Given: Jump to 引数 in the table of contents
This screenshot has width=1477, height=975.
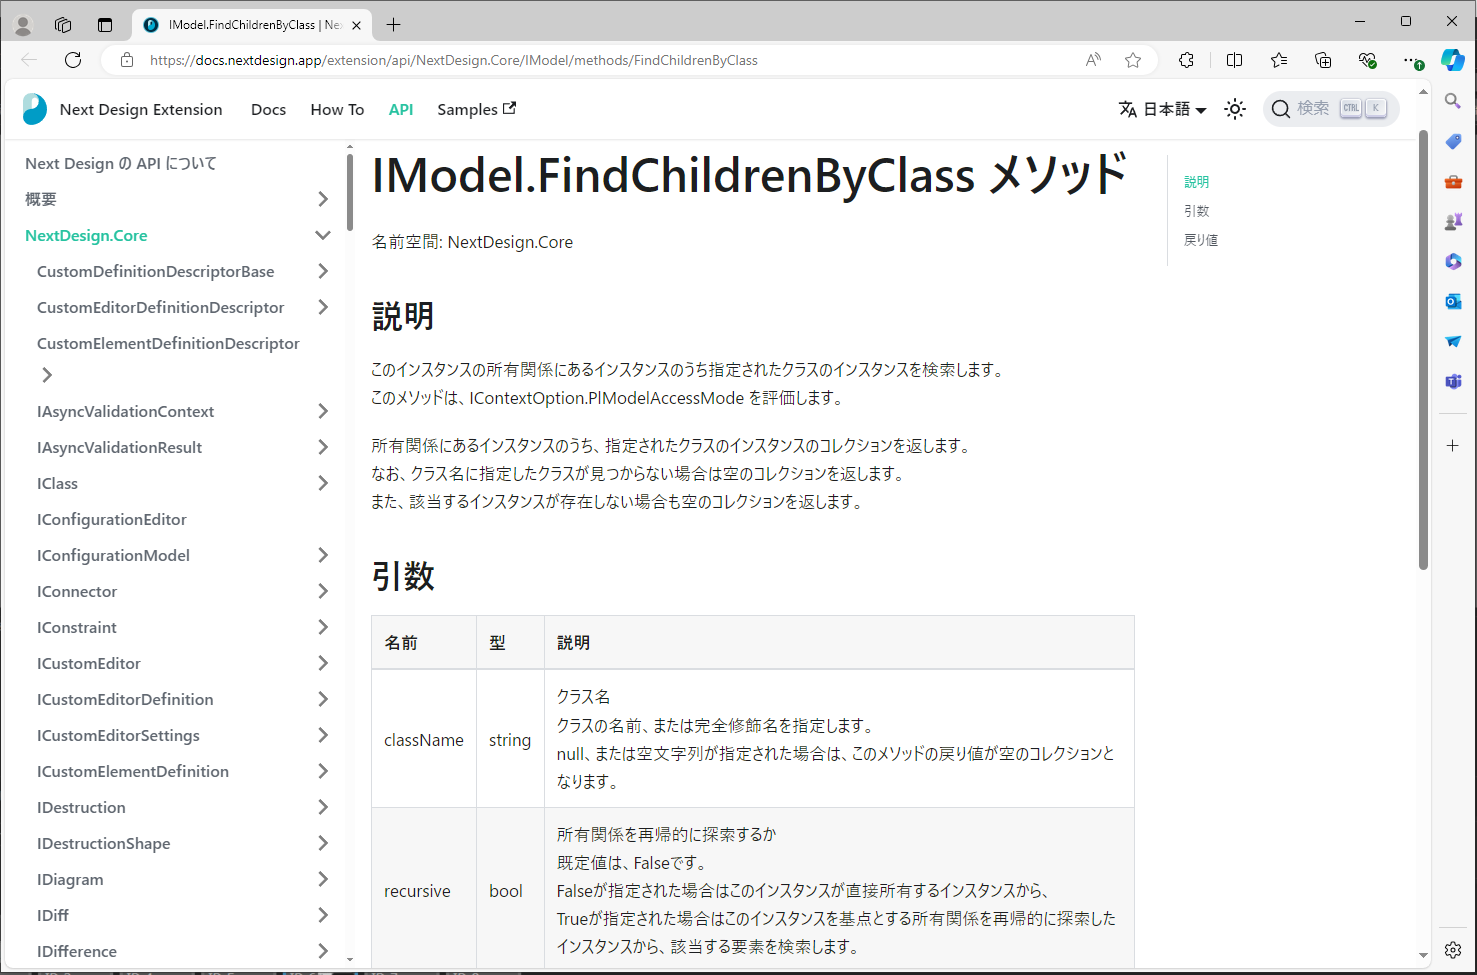Looking at the screenshot, I should click(x=1196, y=211).
